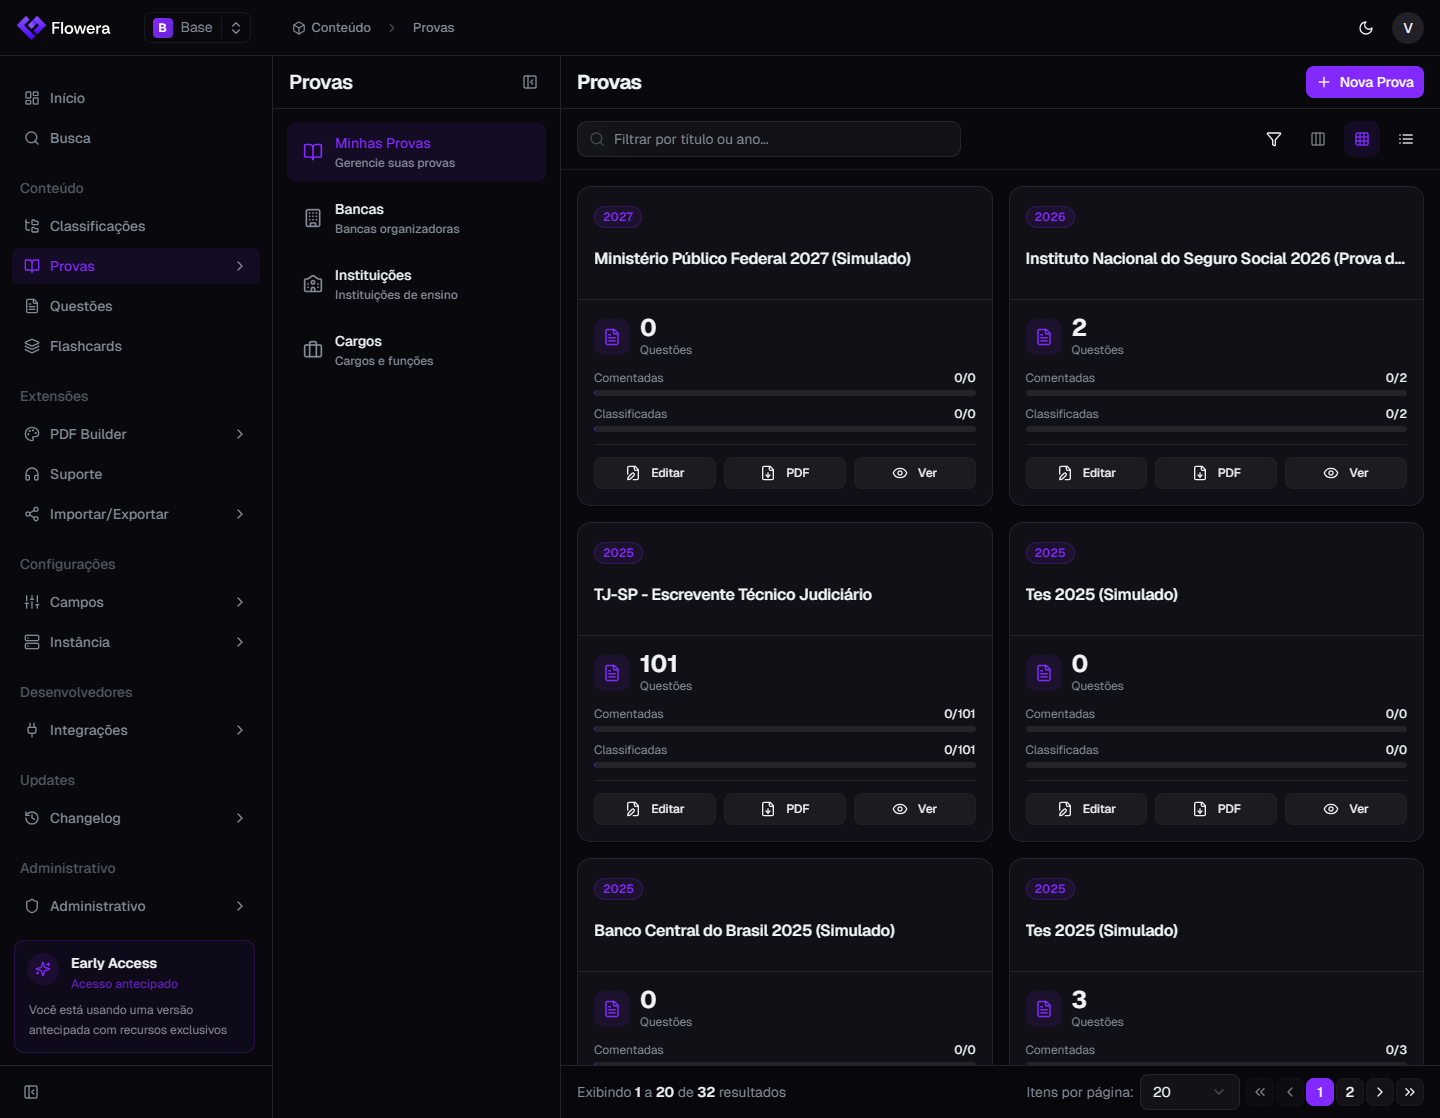Go to last page of results
This screenshot has width=1440, height=1118.
pos(1410,1092)
